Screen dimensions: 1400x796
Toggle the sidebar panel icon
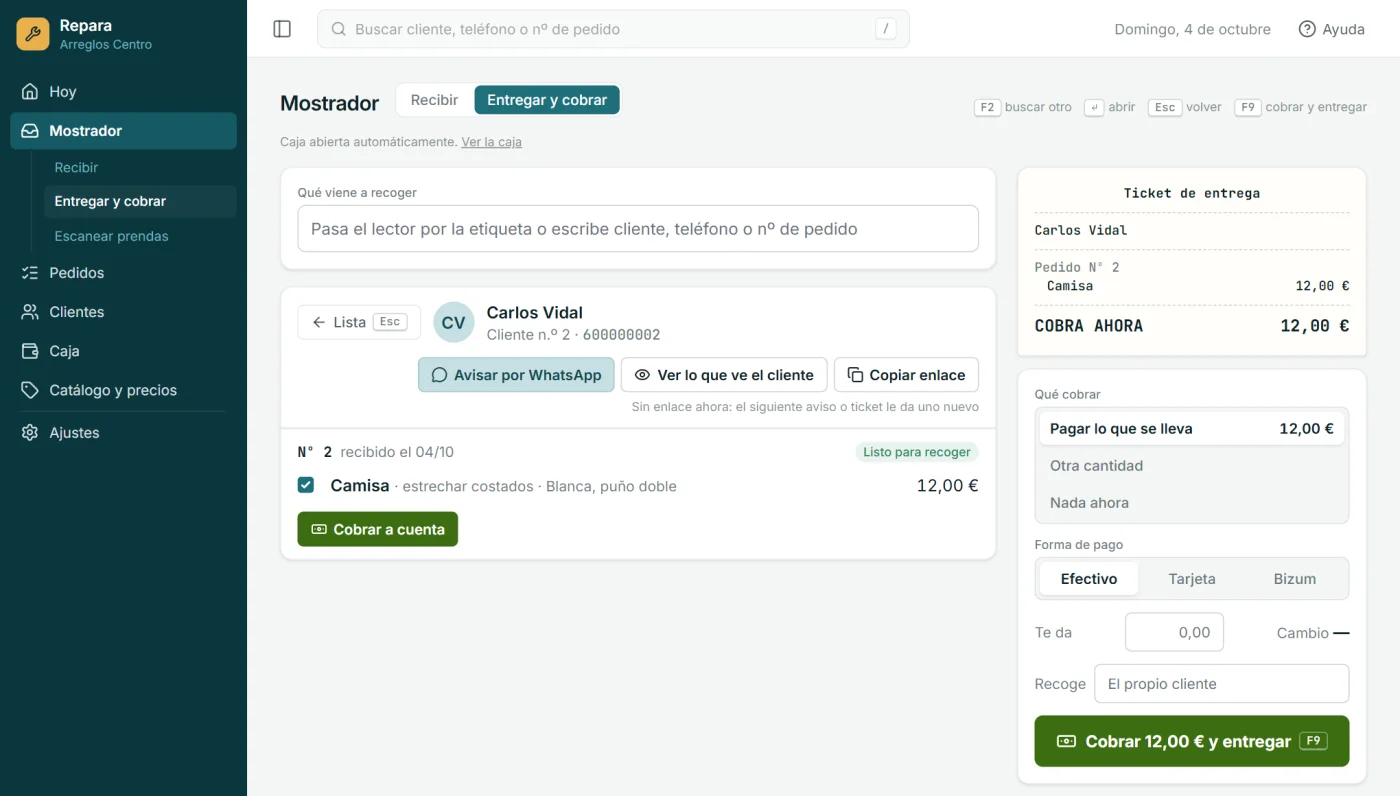point(282,29)
